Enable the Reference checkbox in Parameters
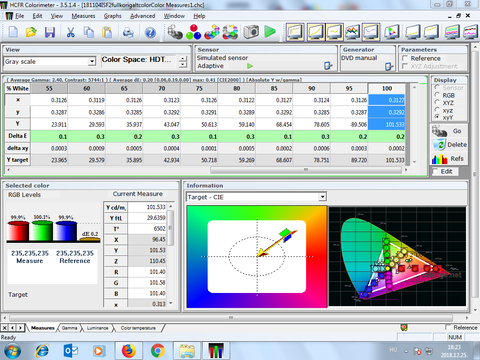 click(405, 58)
